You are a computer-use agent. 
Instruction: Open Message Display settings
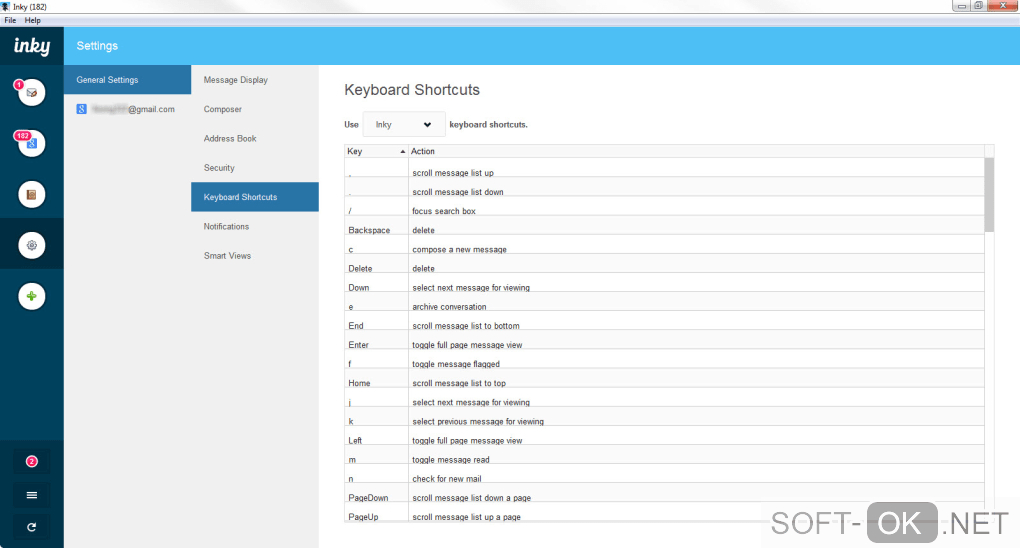(255, 79)
